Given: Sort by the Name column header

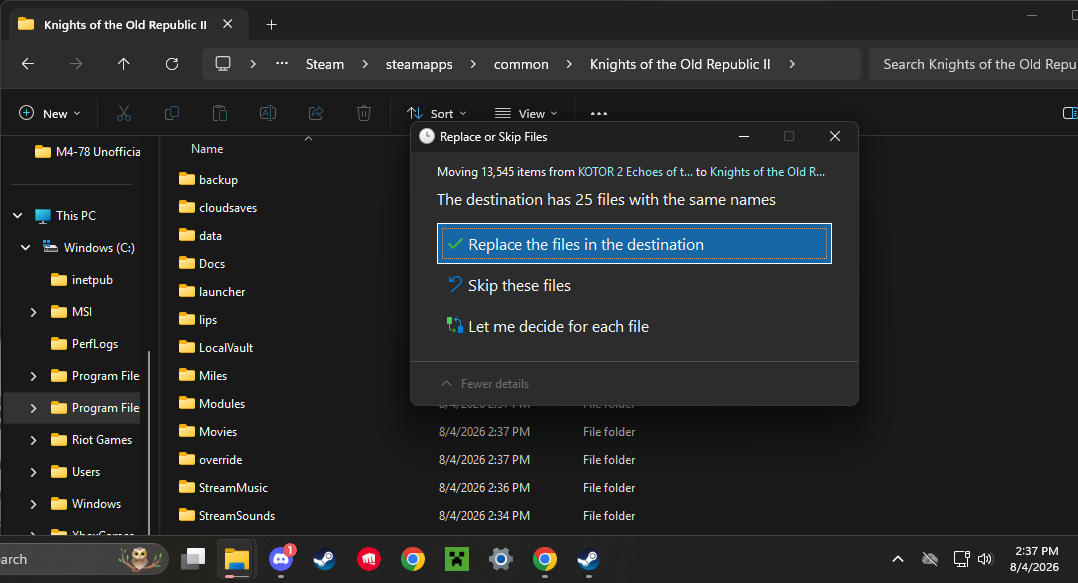Looking at the screenshot, I should pos(207,148).
